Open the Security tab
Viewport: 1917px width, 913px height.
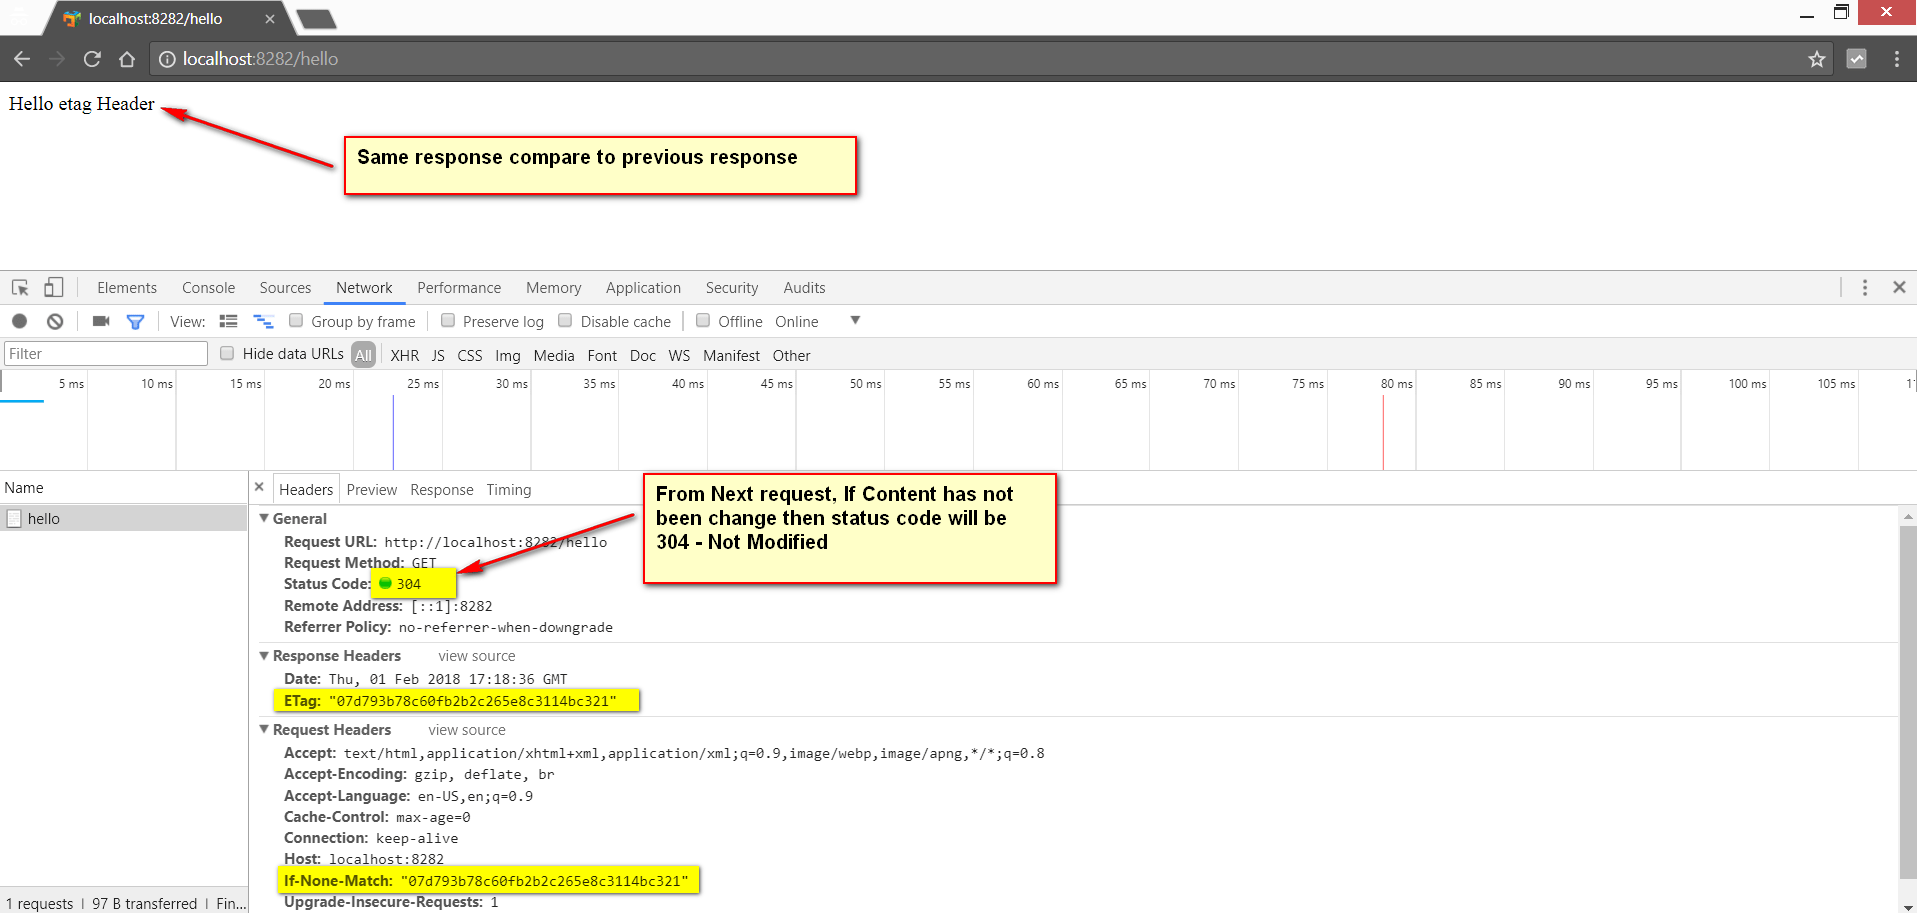click(732, 288)
